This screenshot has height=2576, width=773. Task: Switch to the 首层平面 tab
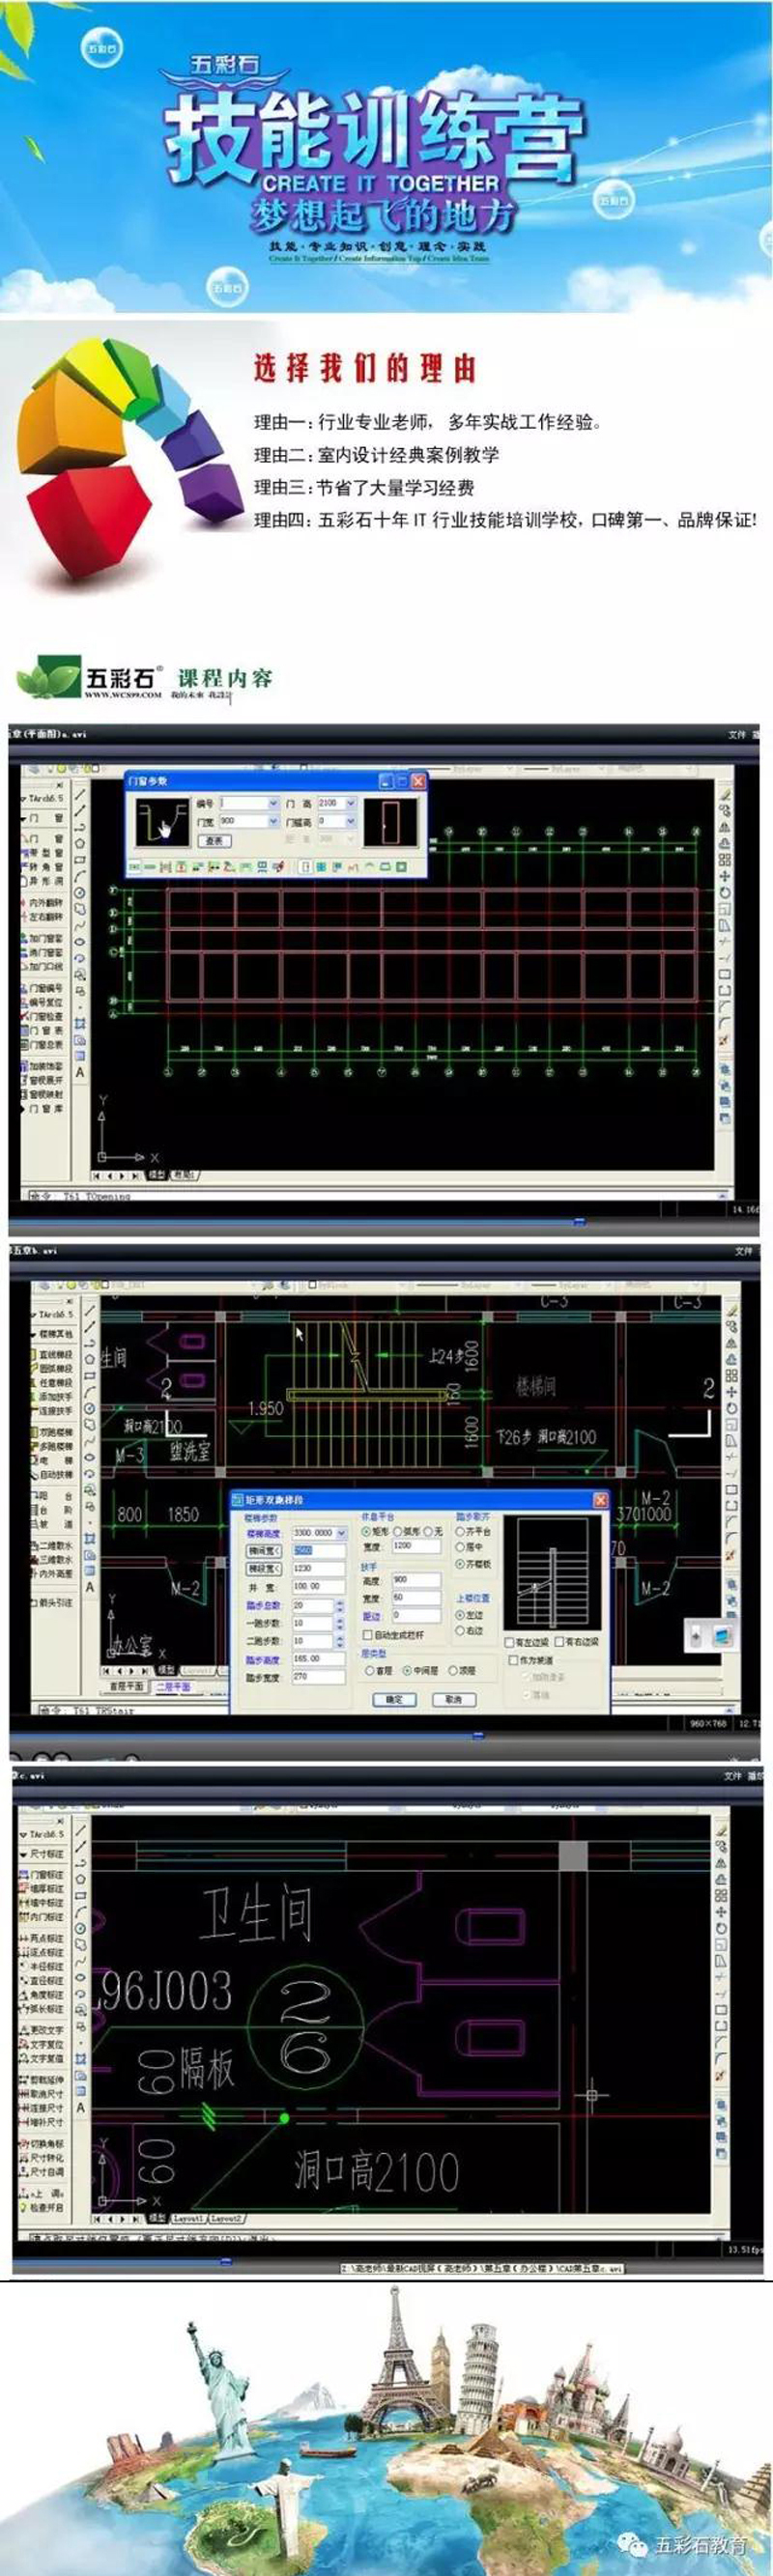(126, 1686)
